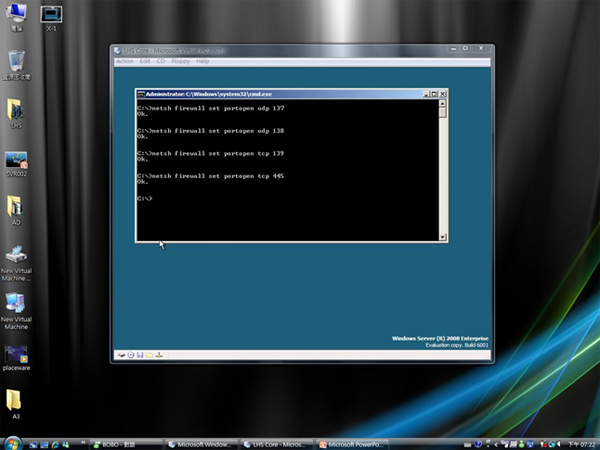Image resolution: width=600 pixels, height=450 pixels.
Task: Open the CD menu in Virtual PC
Action: (x=161, y=61)
